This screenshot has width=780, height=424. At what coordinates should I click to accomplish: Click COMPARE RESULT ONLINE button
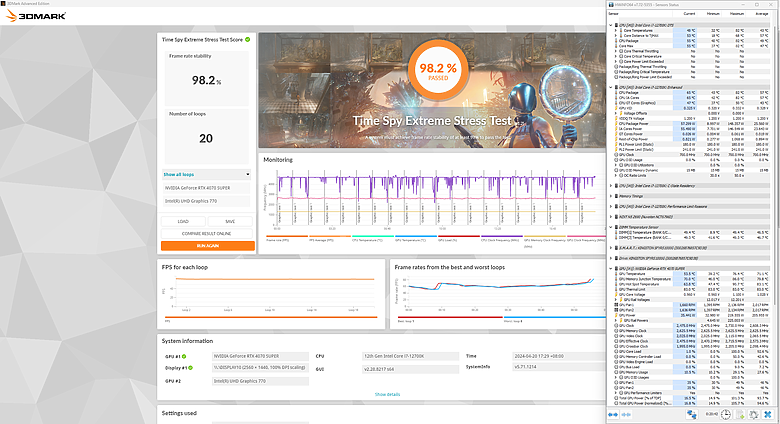(207, 233)
